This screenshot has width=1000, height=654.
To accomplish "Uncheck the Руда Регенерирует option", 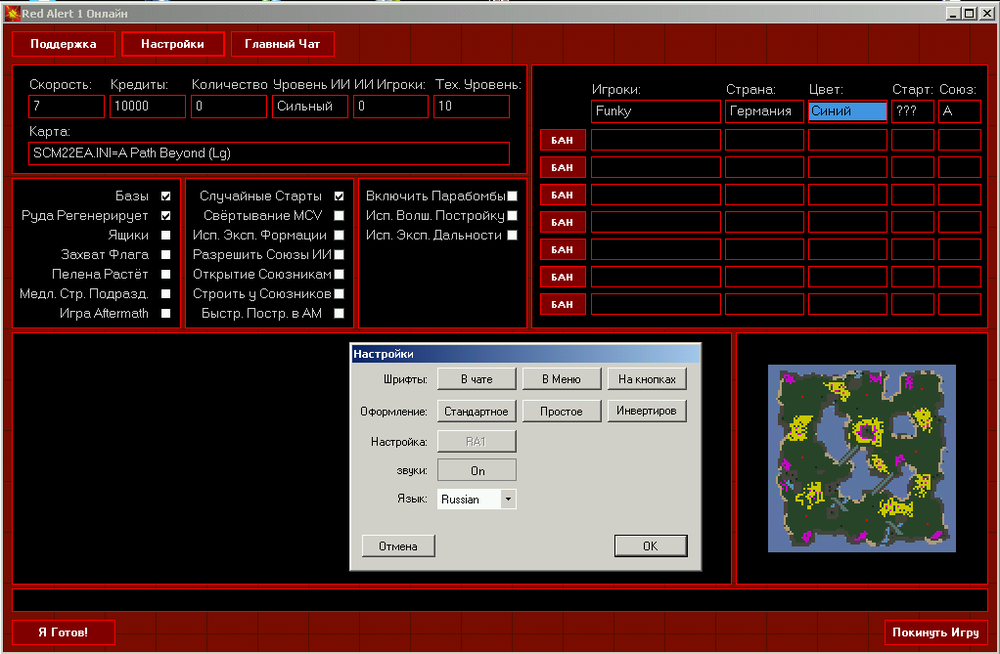I will [166, 216].
